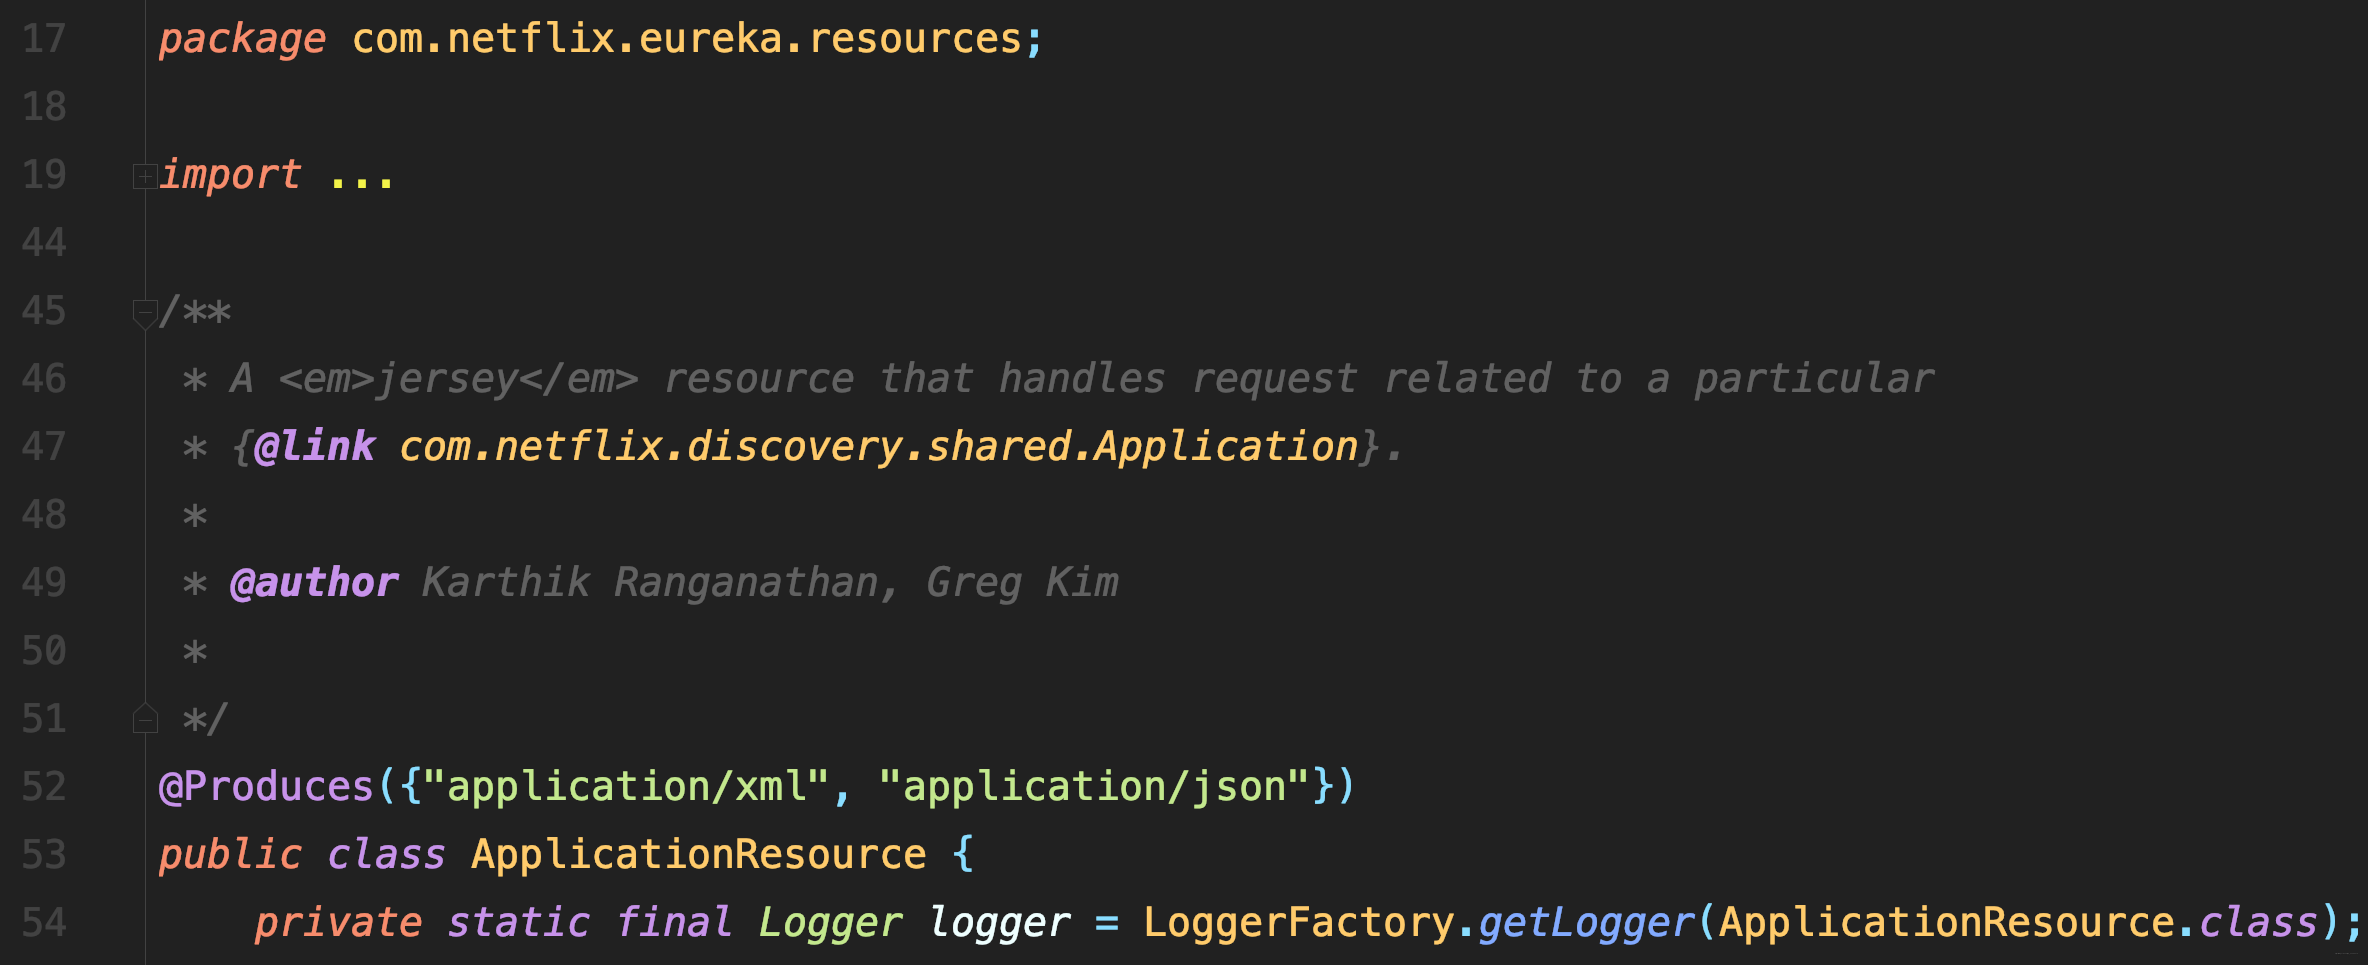The height and width of the screenshot is (965, 2368).
Task: Click the @Produces annotation
Action: click(x=265, y=787)
